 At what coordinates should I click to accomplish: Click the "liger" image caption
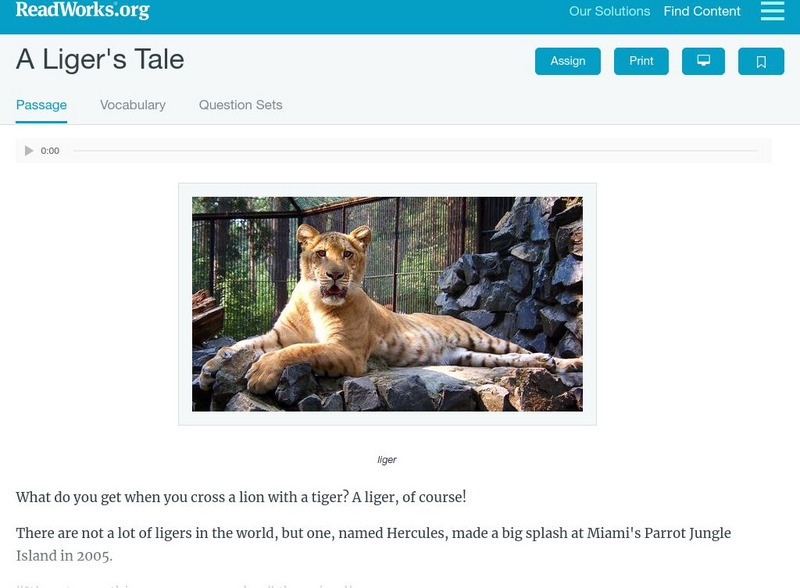pos(387,460)
